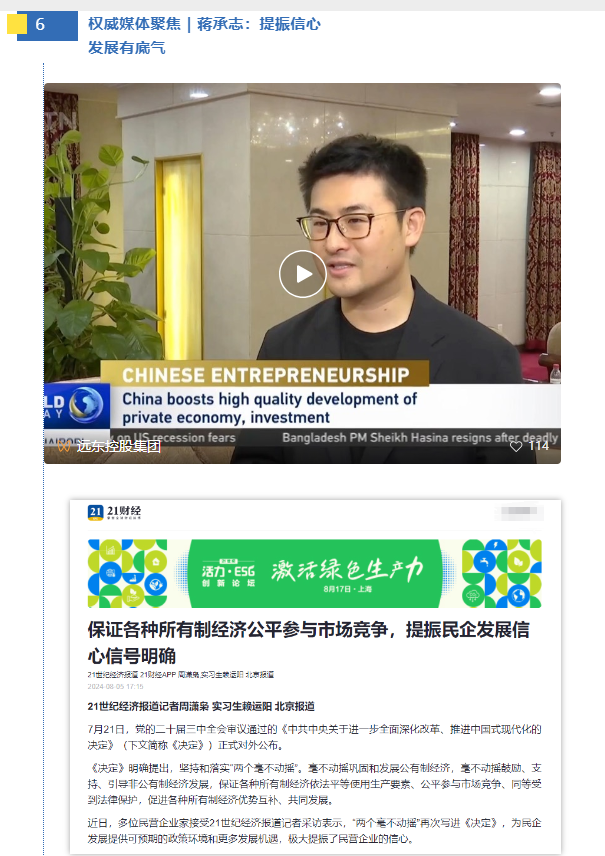Click the 远东控股集团 channel name
The height and width of the screenshot is (856, 605).
[x=118, y=446]
